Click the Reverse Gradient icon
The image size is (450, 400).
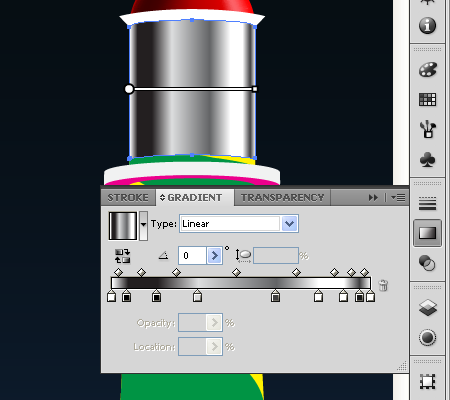(122, 256)
